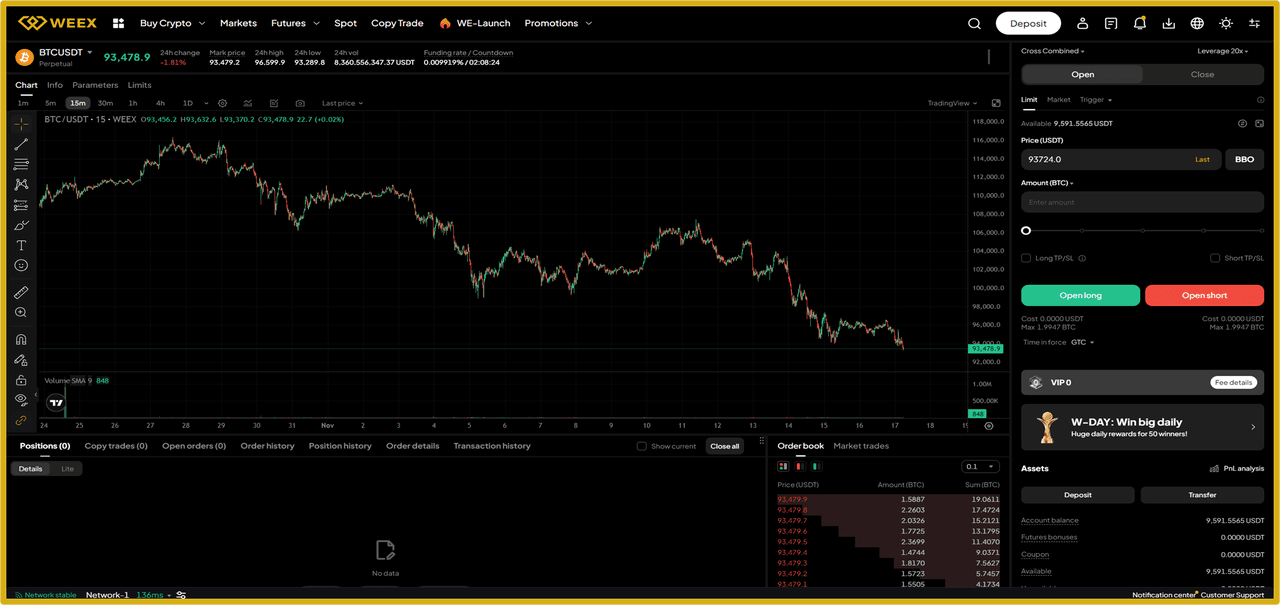
Task: Take a chart snapshot with the camera icon
Action: pos(299,103)
